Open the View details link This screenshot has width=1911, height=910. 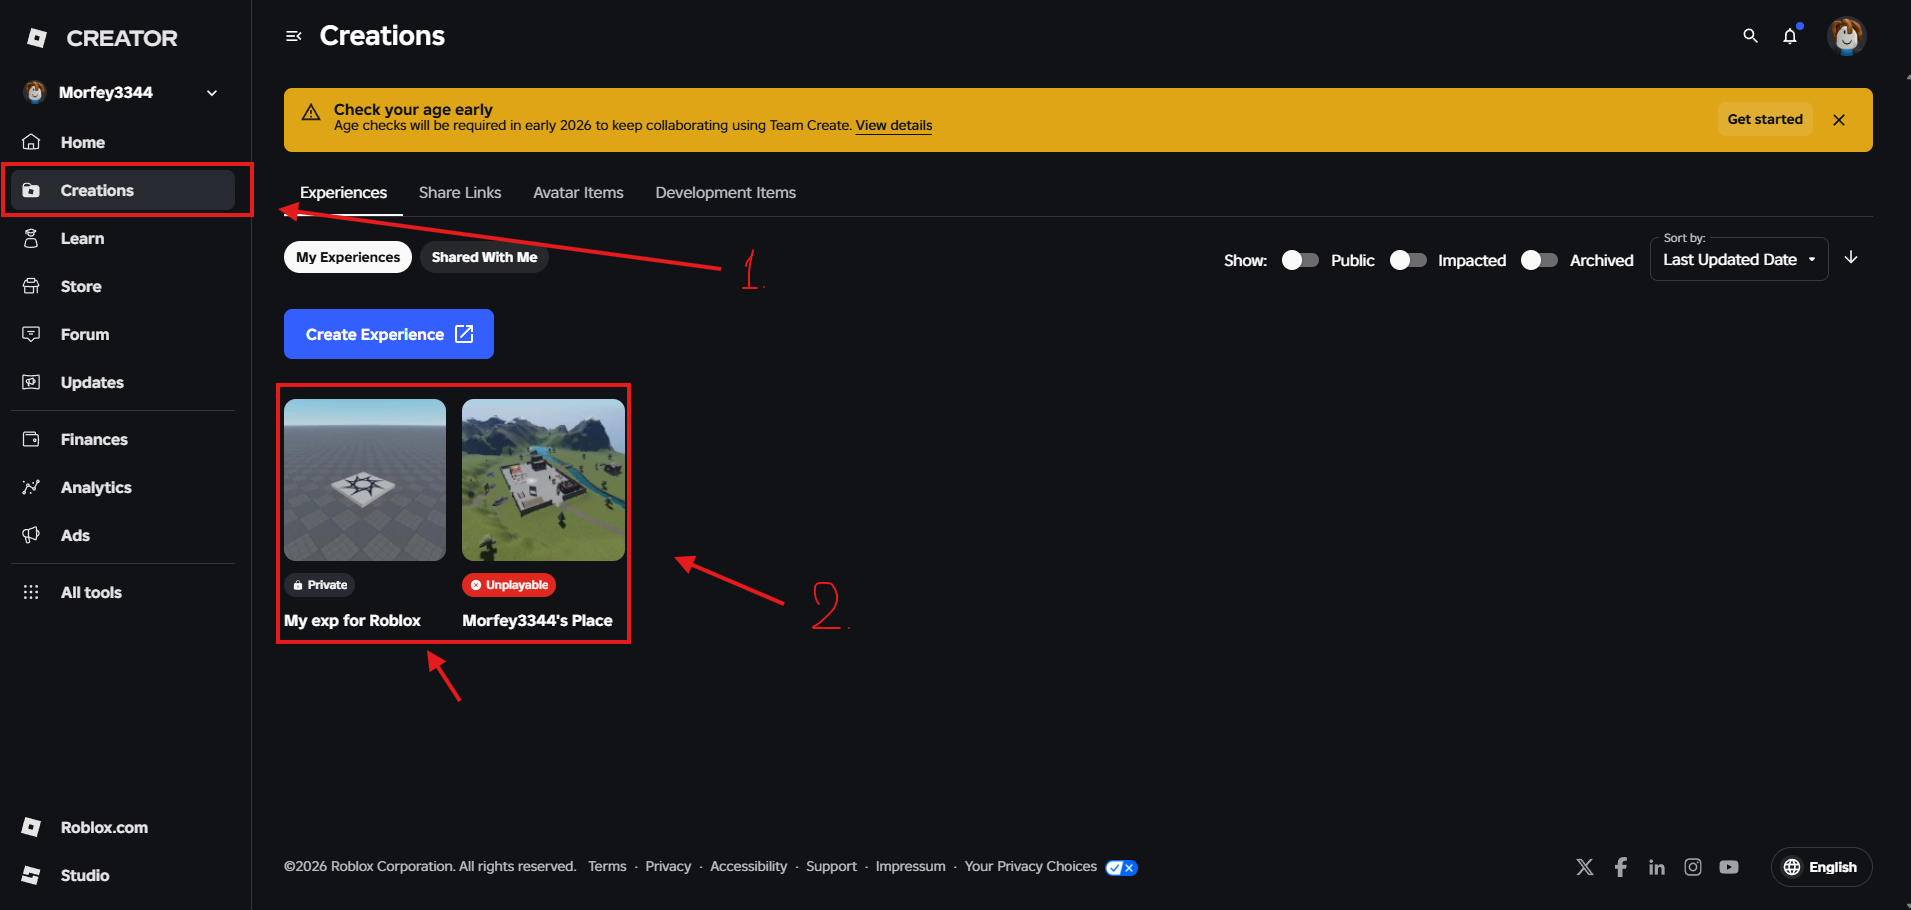pyautogui.click(x=894, y=125)
